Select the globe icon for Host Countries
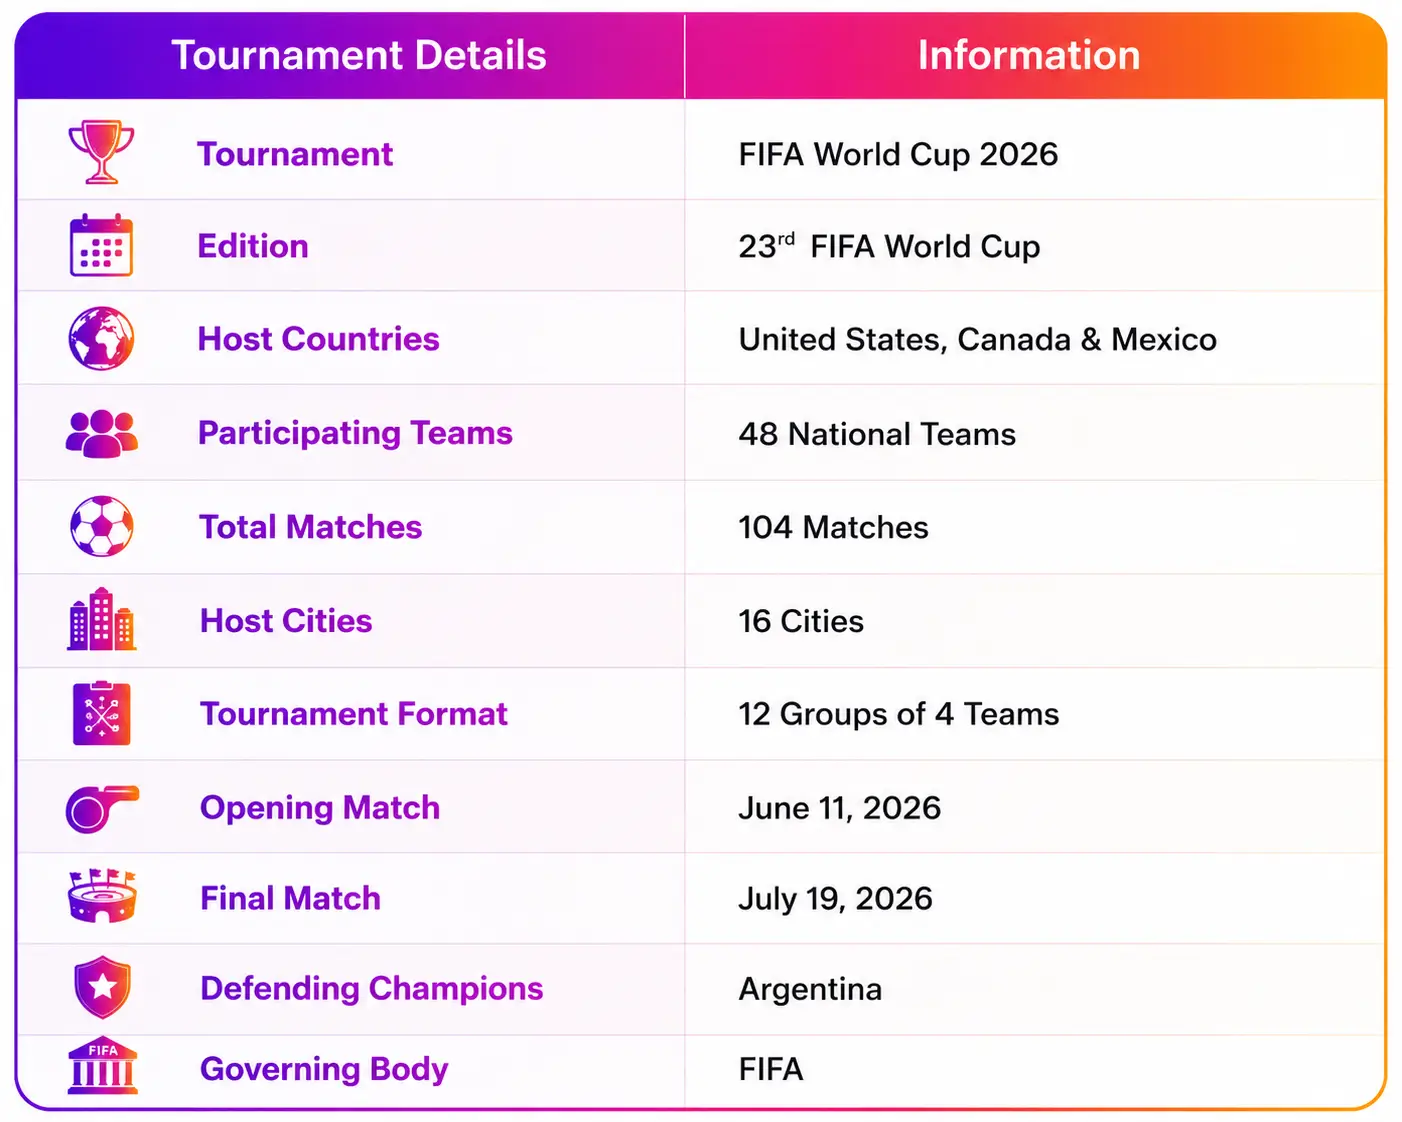Screen dimensions: 1402x1122 (101, 338)
